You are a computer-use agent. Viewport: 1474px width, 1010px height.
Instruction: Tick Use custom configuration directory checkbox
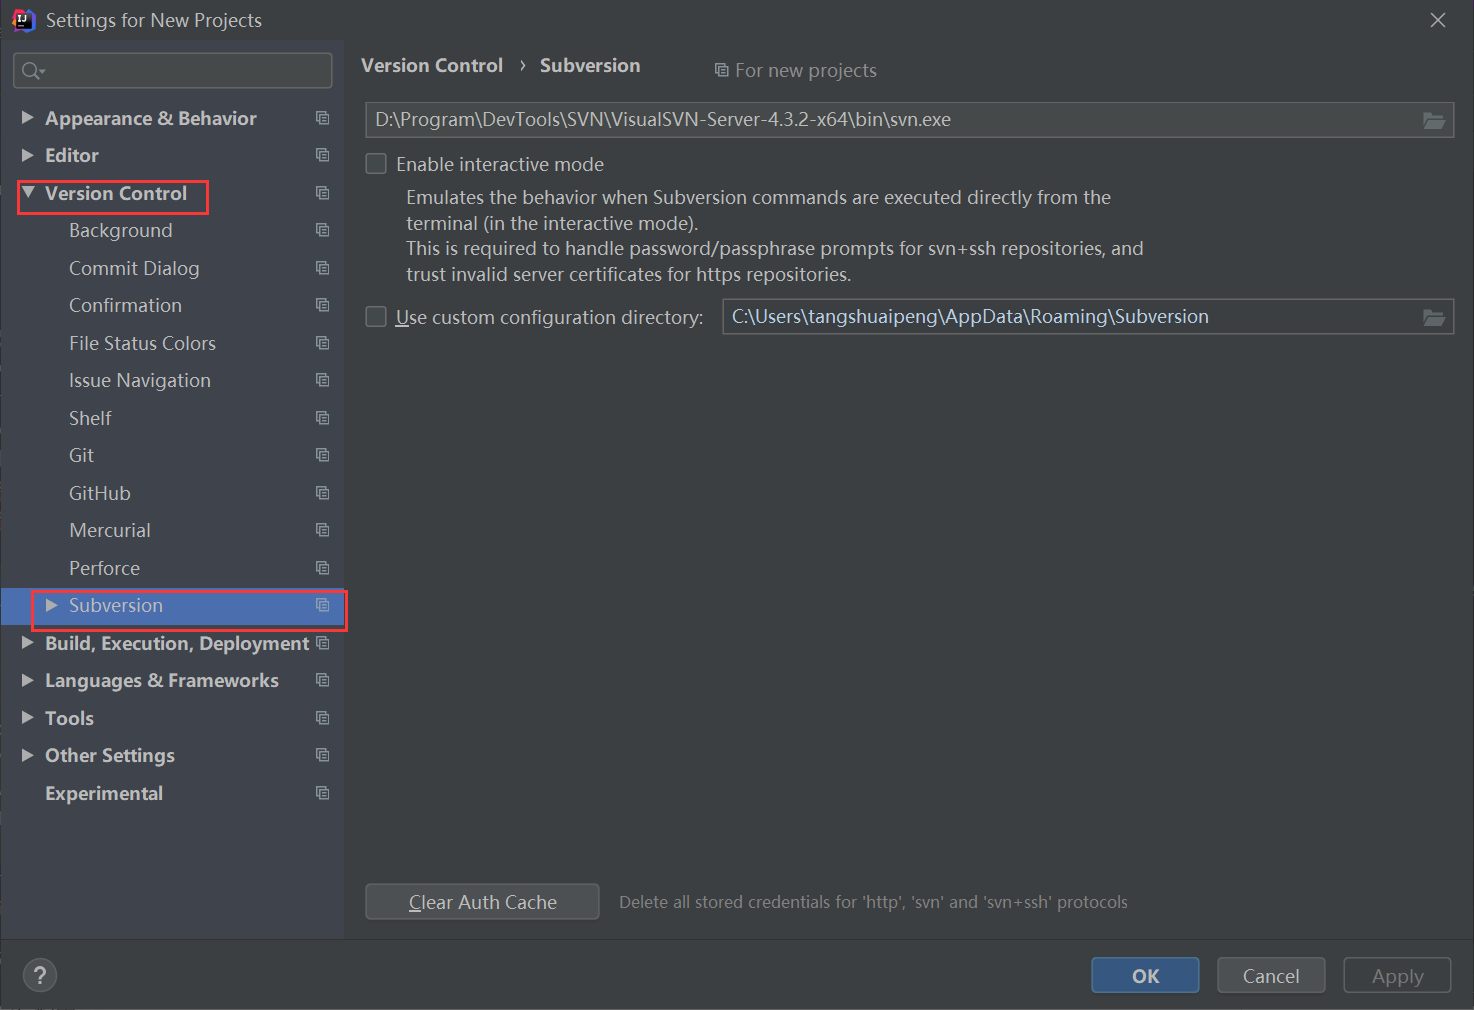click(x=376, y=317)
